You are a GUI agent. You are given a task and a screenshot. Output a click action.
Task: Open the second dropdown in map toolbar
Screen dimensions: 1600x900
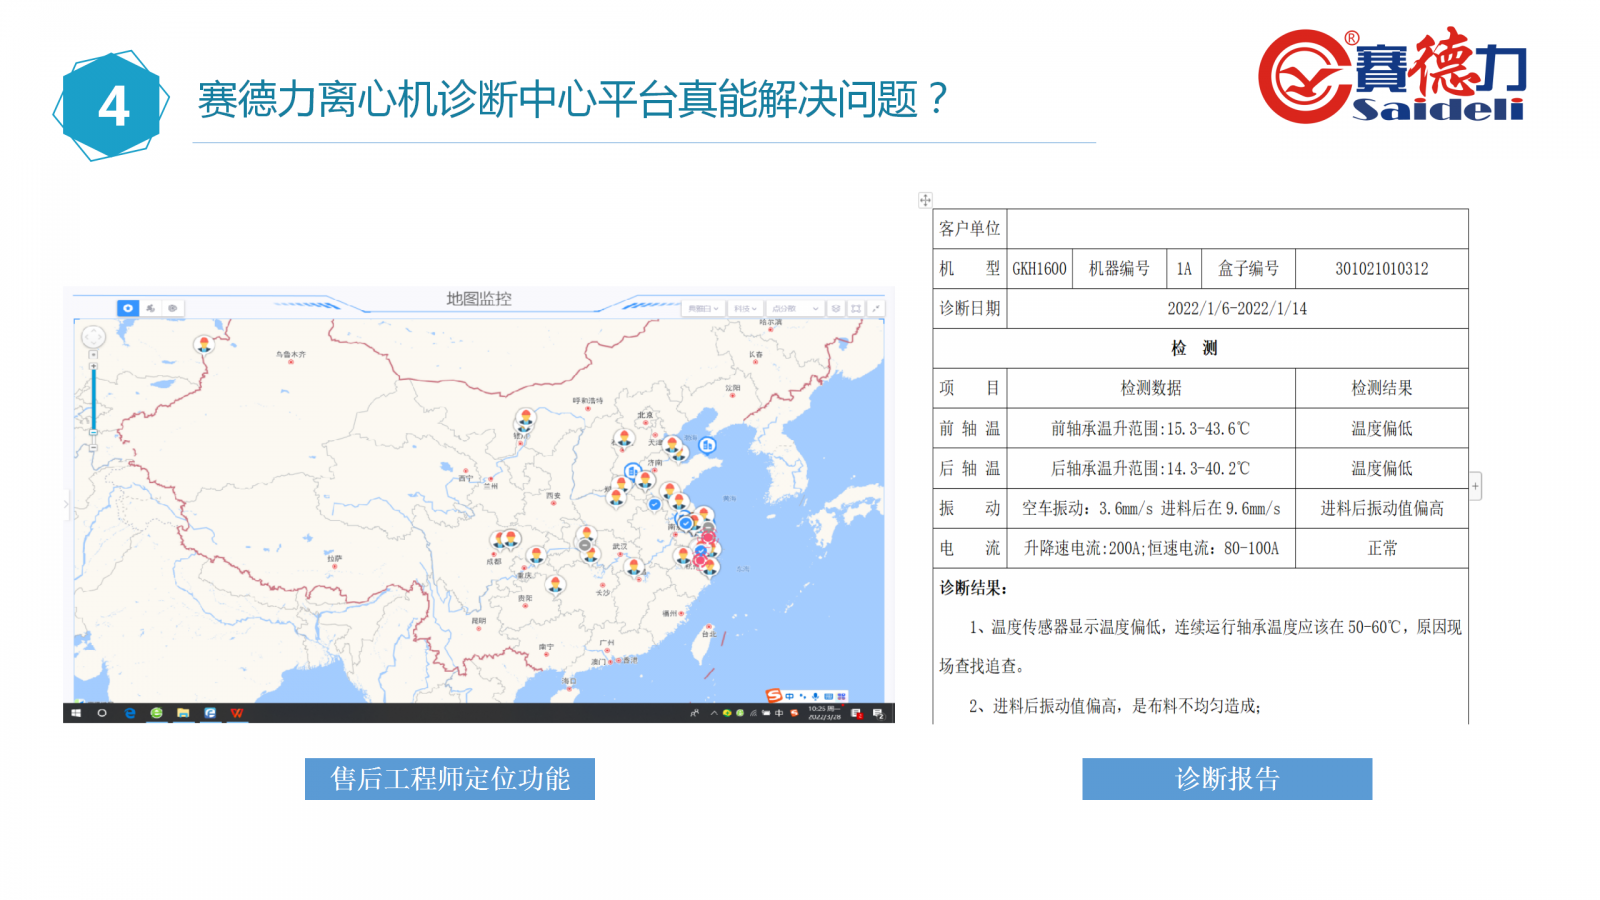tap(745, 308)
